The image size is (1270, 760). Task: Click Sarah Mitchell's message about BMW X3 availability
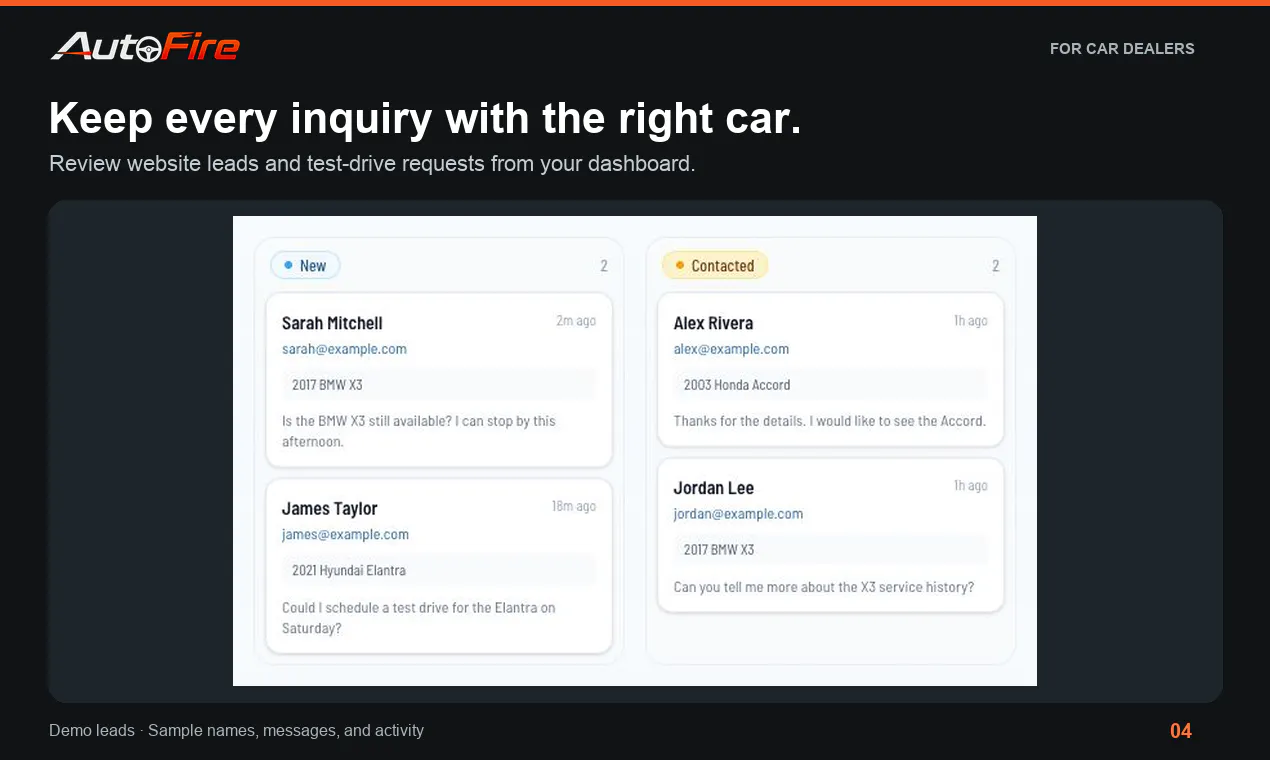(x=419, y=431)
